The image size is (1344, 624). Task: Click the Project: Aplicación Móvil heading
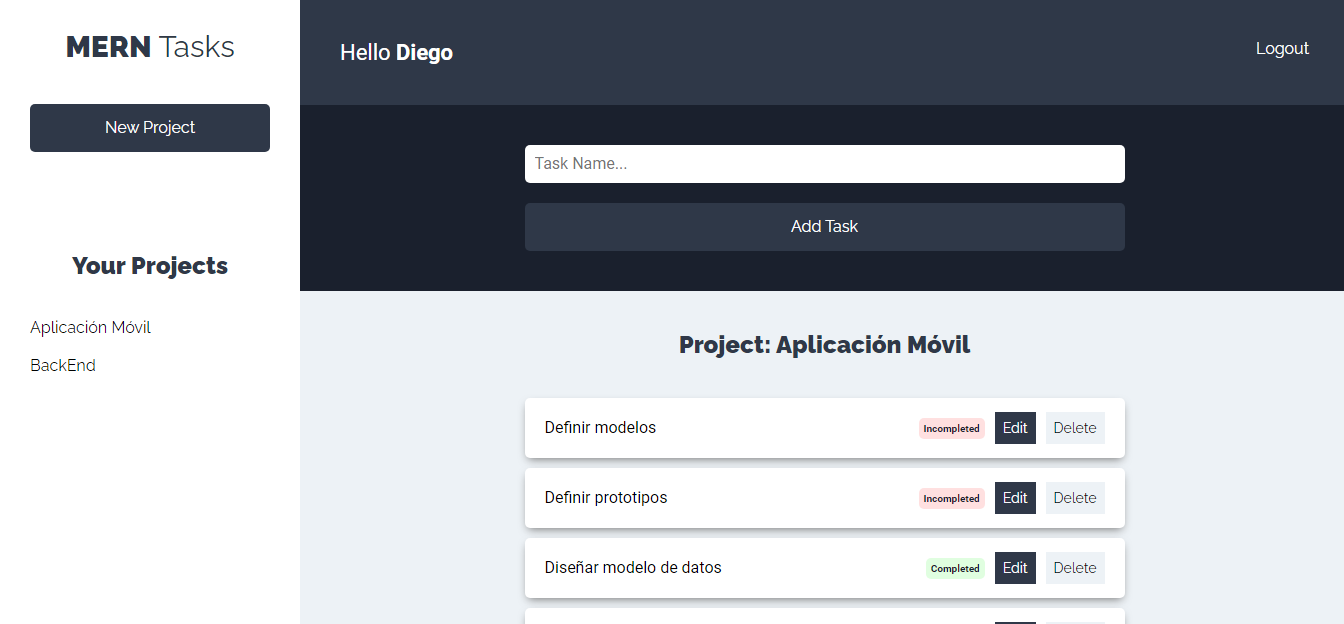pos(825,345)
